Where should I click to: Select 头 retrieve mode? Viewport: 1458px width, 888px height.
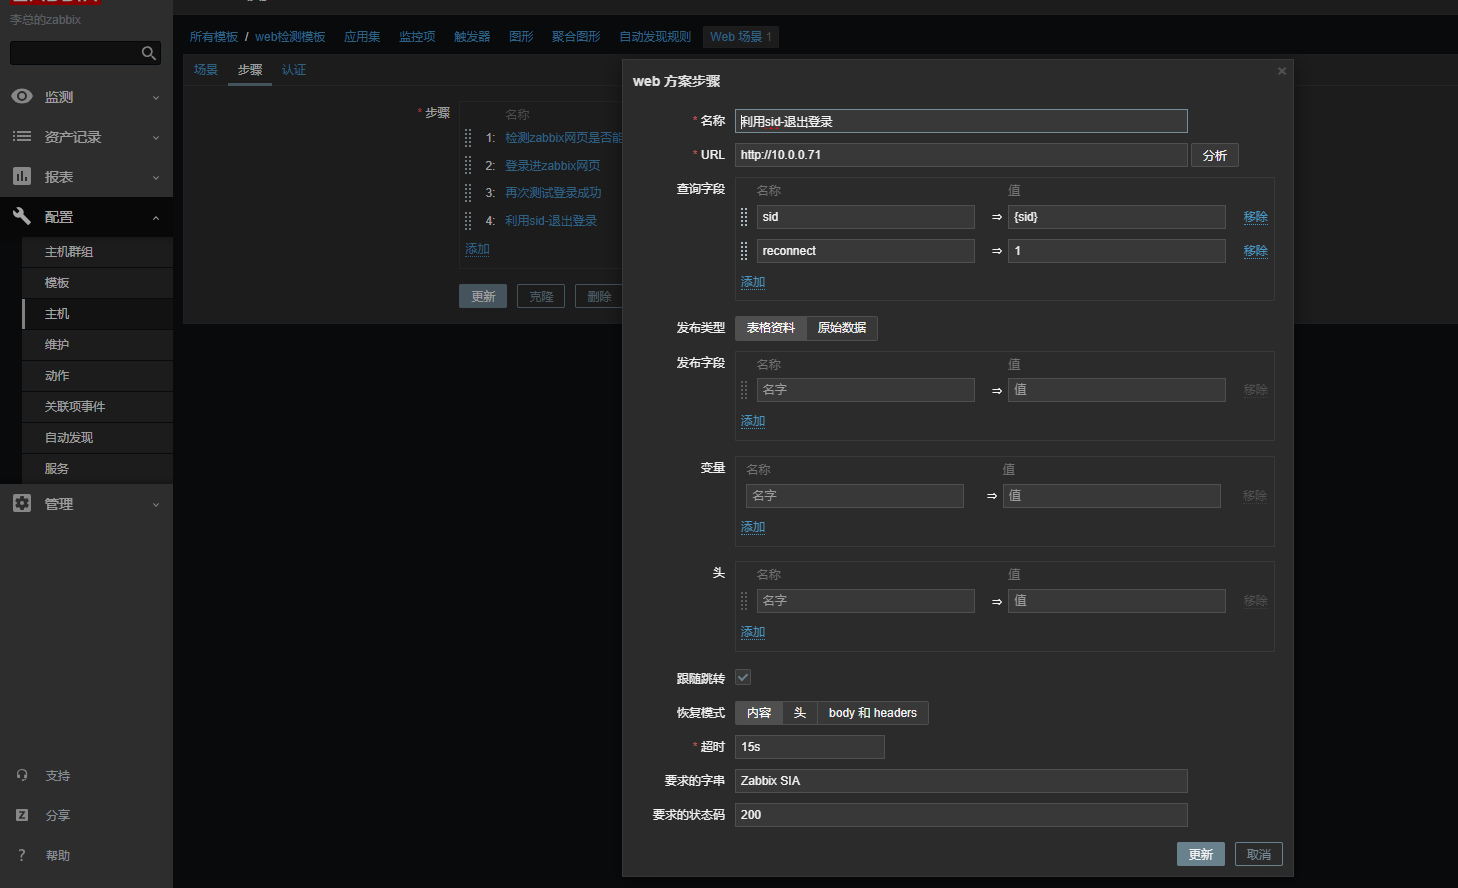(800, 713)
